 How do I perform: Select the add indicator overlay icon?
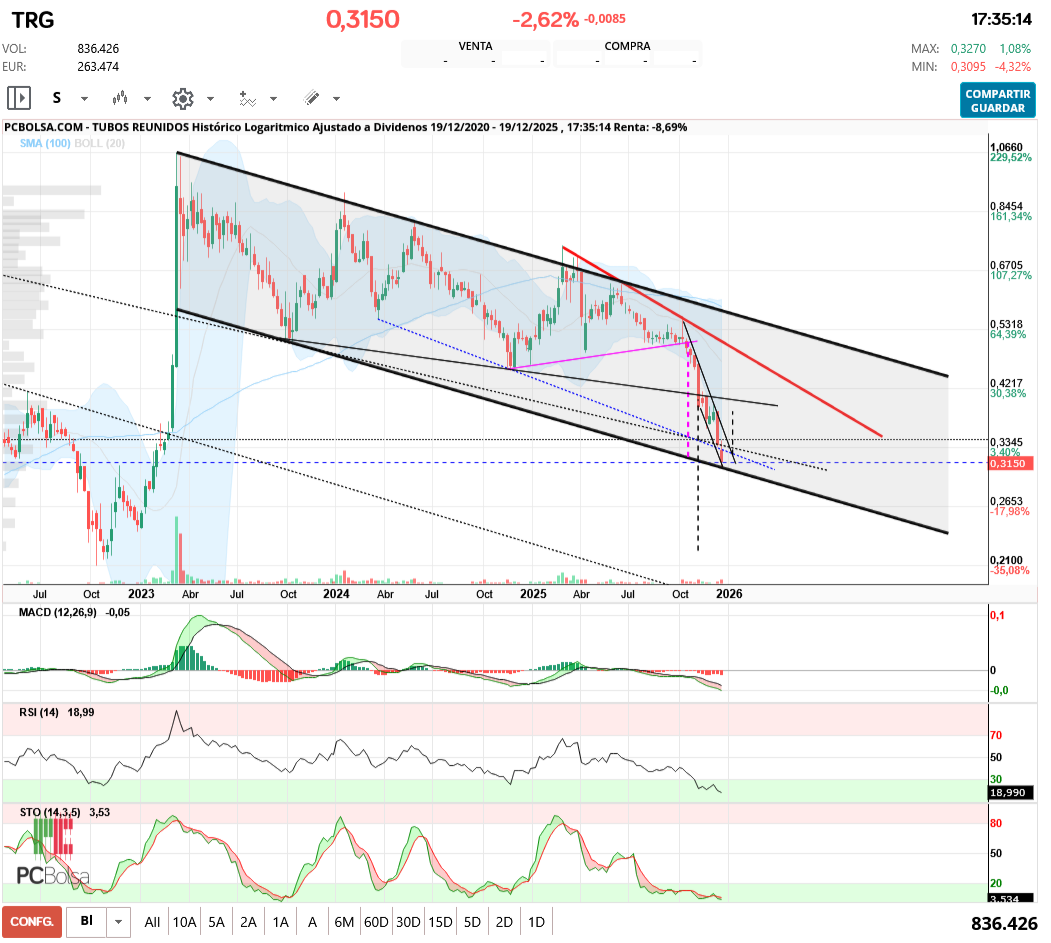tap(249, 98)
